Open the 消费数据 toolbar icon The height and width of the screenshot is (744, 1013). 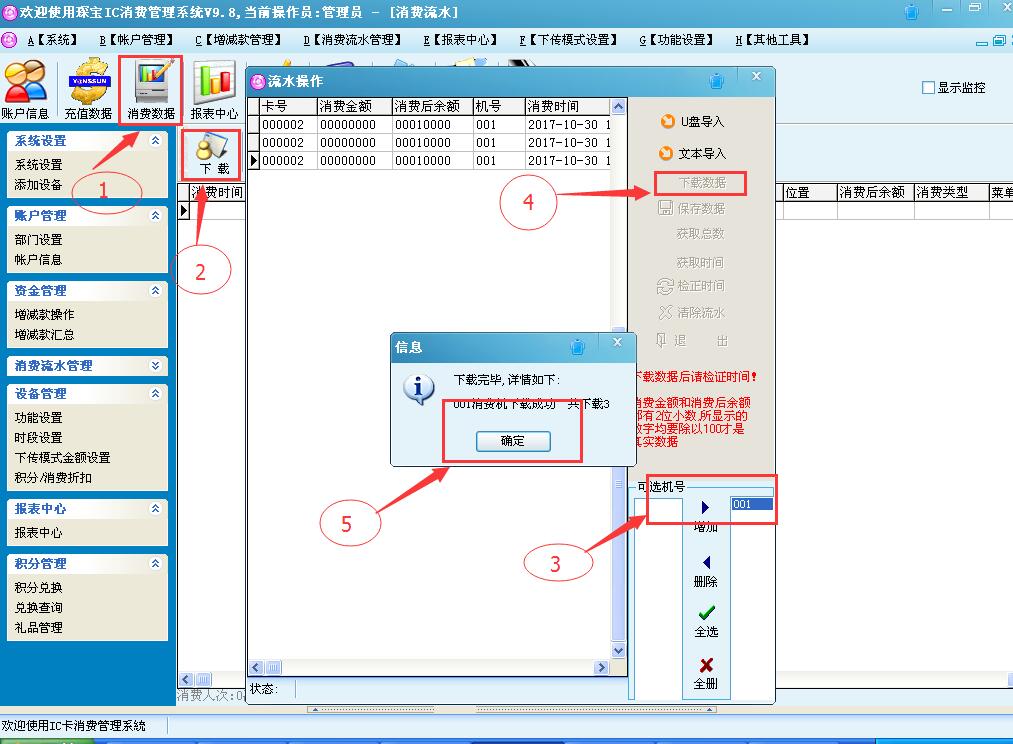(x=151, y=90)
